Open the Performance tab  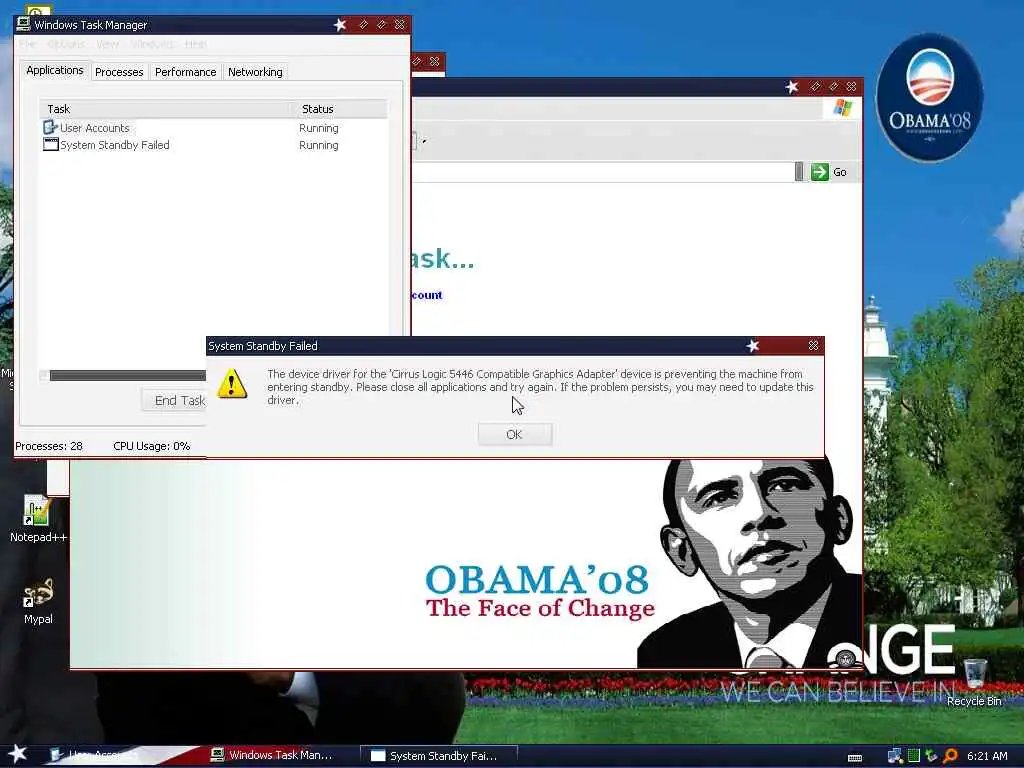click(185, 72)
